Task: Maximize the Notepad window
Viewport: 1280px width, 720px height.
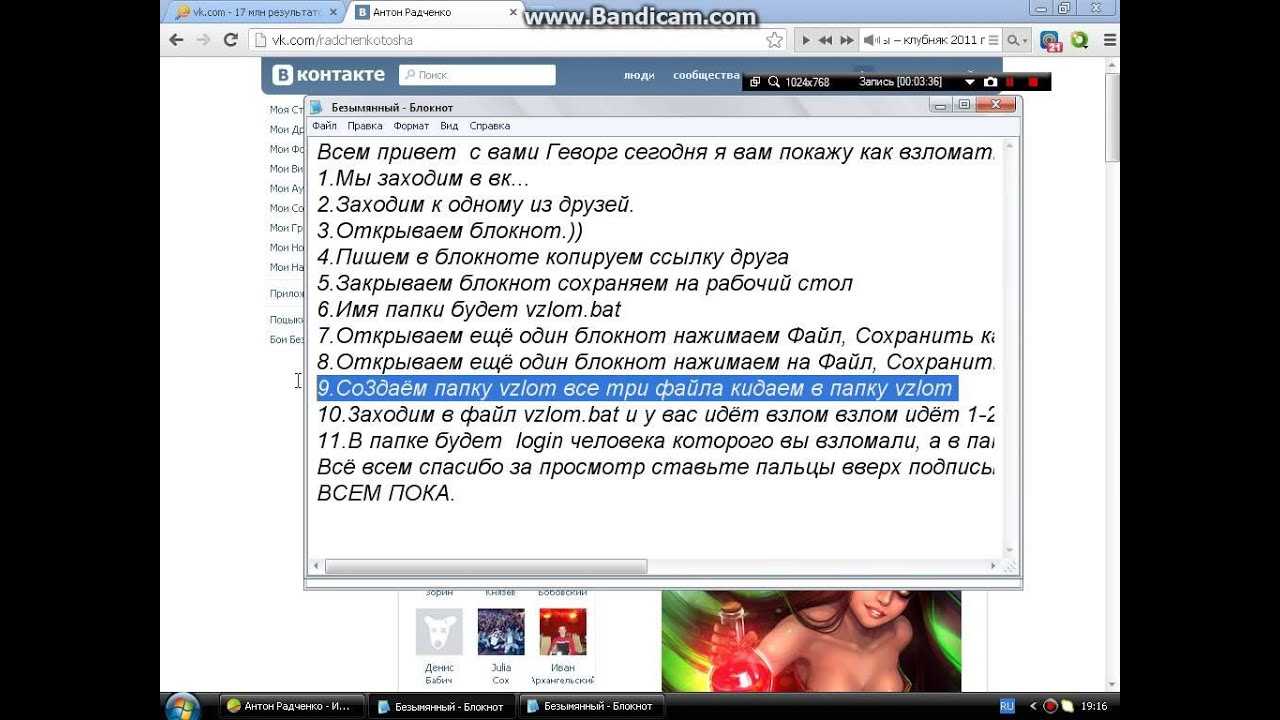Action: point(963,104)
